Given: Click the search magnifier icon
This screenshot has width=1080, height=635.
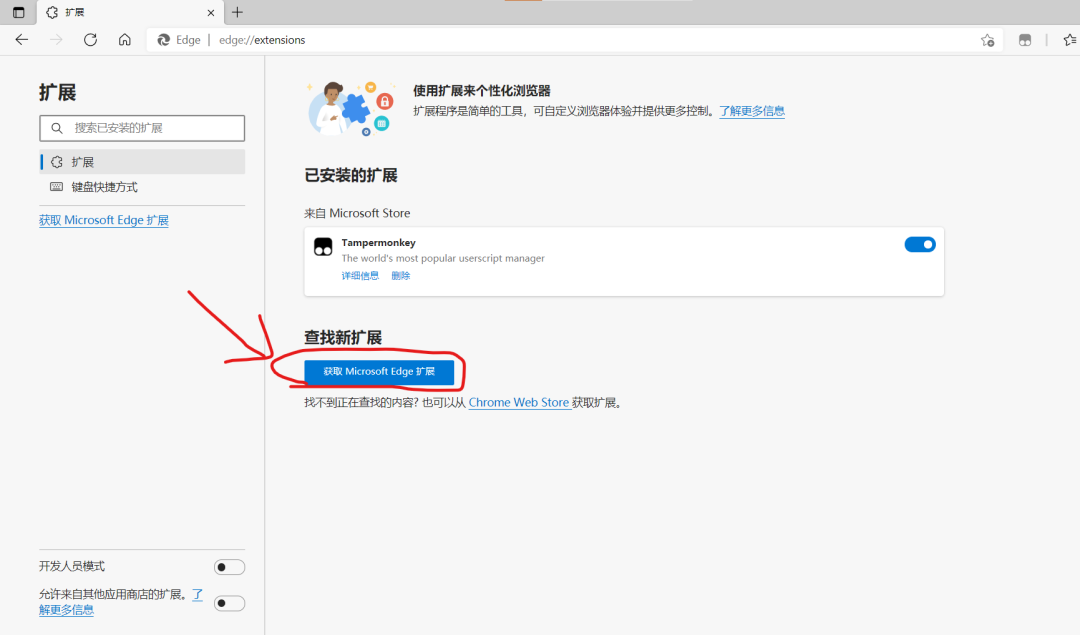Looking at the screenshot, I should tap(57, 128).
